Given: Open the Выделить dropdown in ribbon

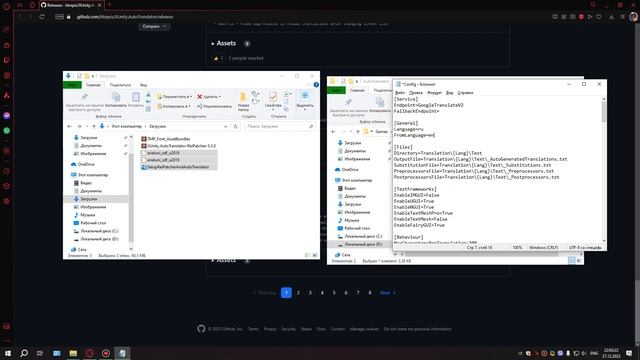Looking at the screenshot, I should [x=305, y=101].
